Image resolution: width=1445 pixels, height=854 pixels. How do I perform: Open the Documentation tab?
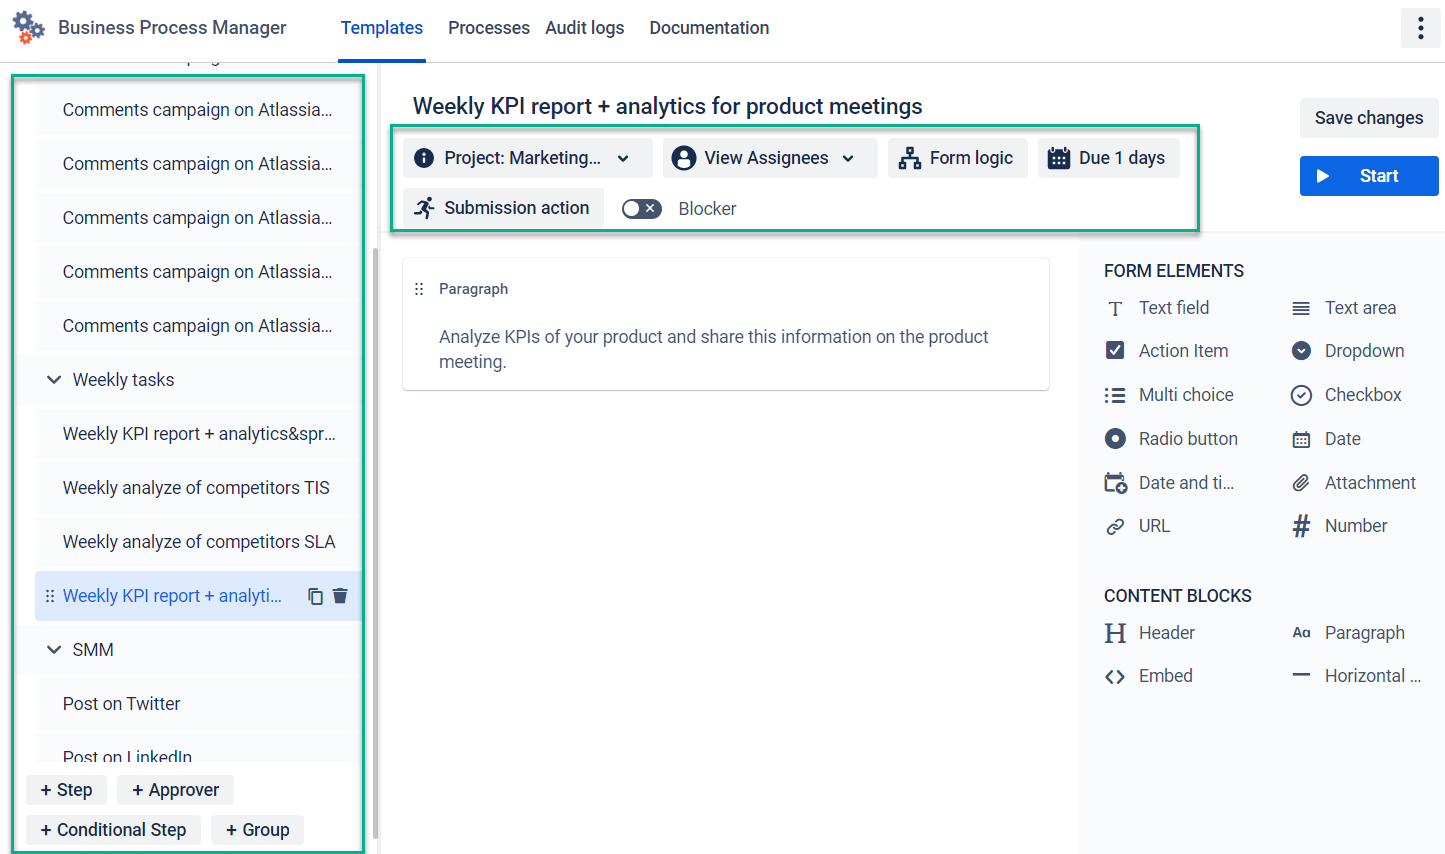(x=709, y=28)
